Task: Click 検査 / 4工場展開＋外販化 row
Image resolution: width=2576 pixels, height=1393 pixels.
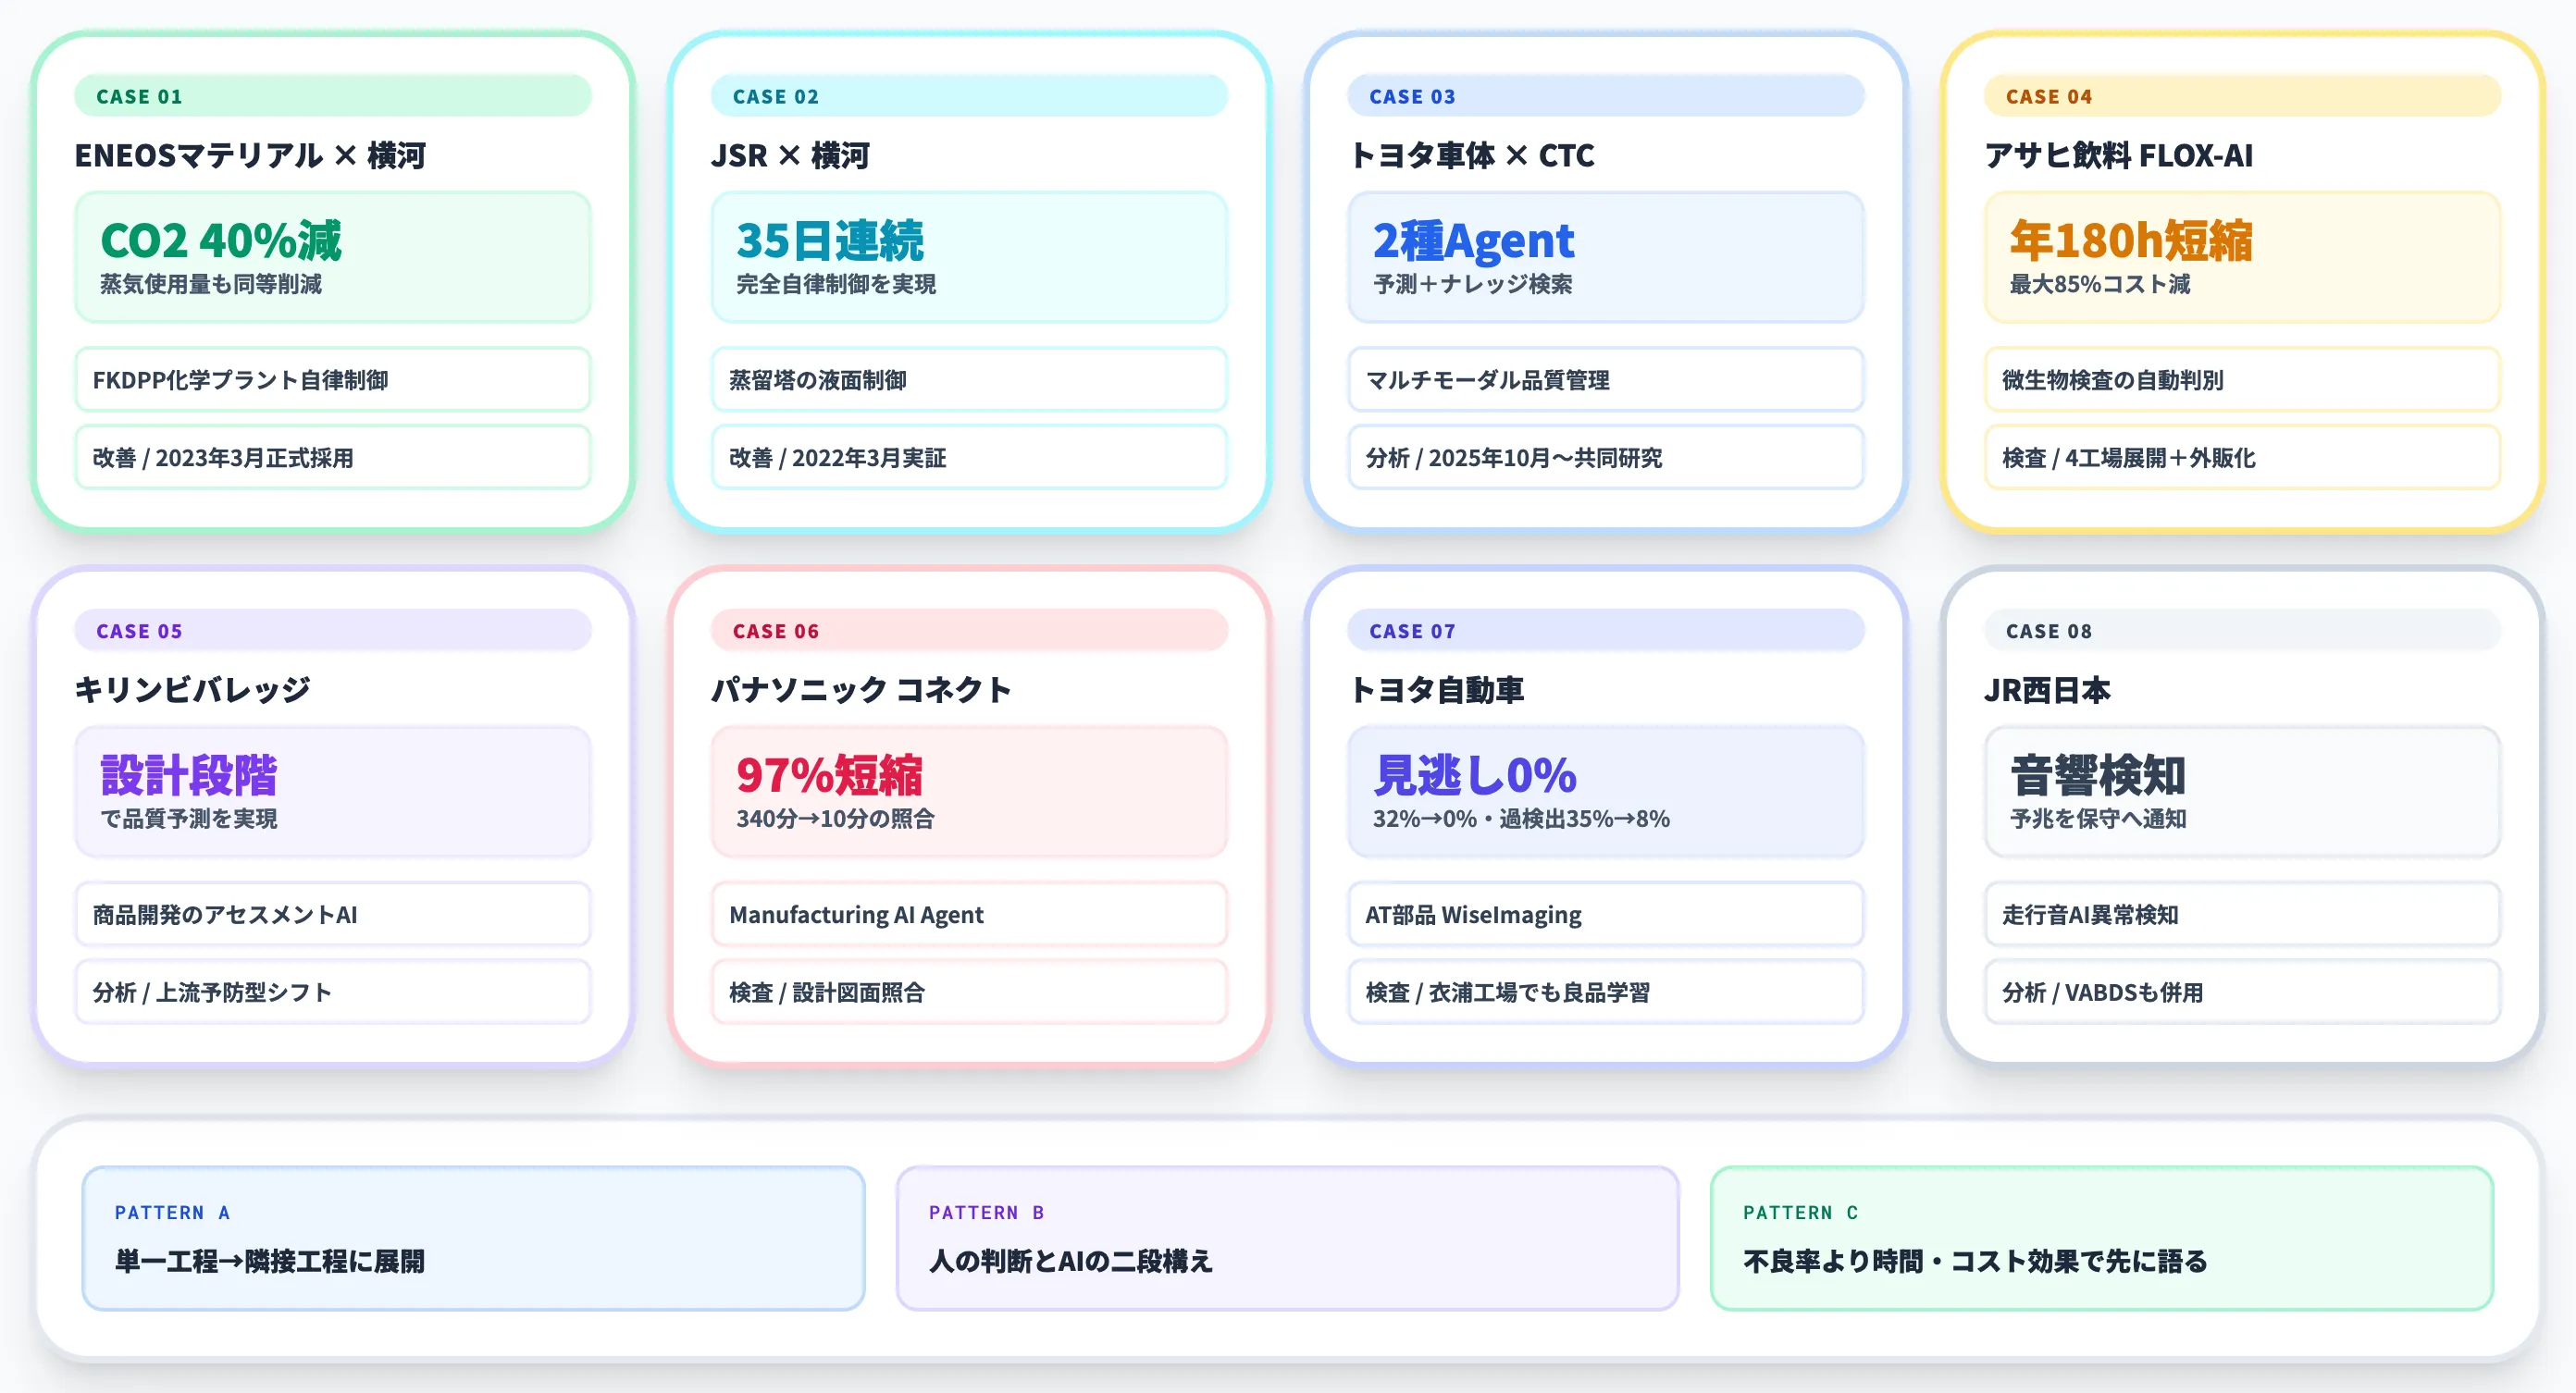Action: coord(2242,458)
